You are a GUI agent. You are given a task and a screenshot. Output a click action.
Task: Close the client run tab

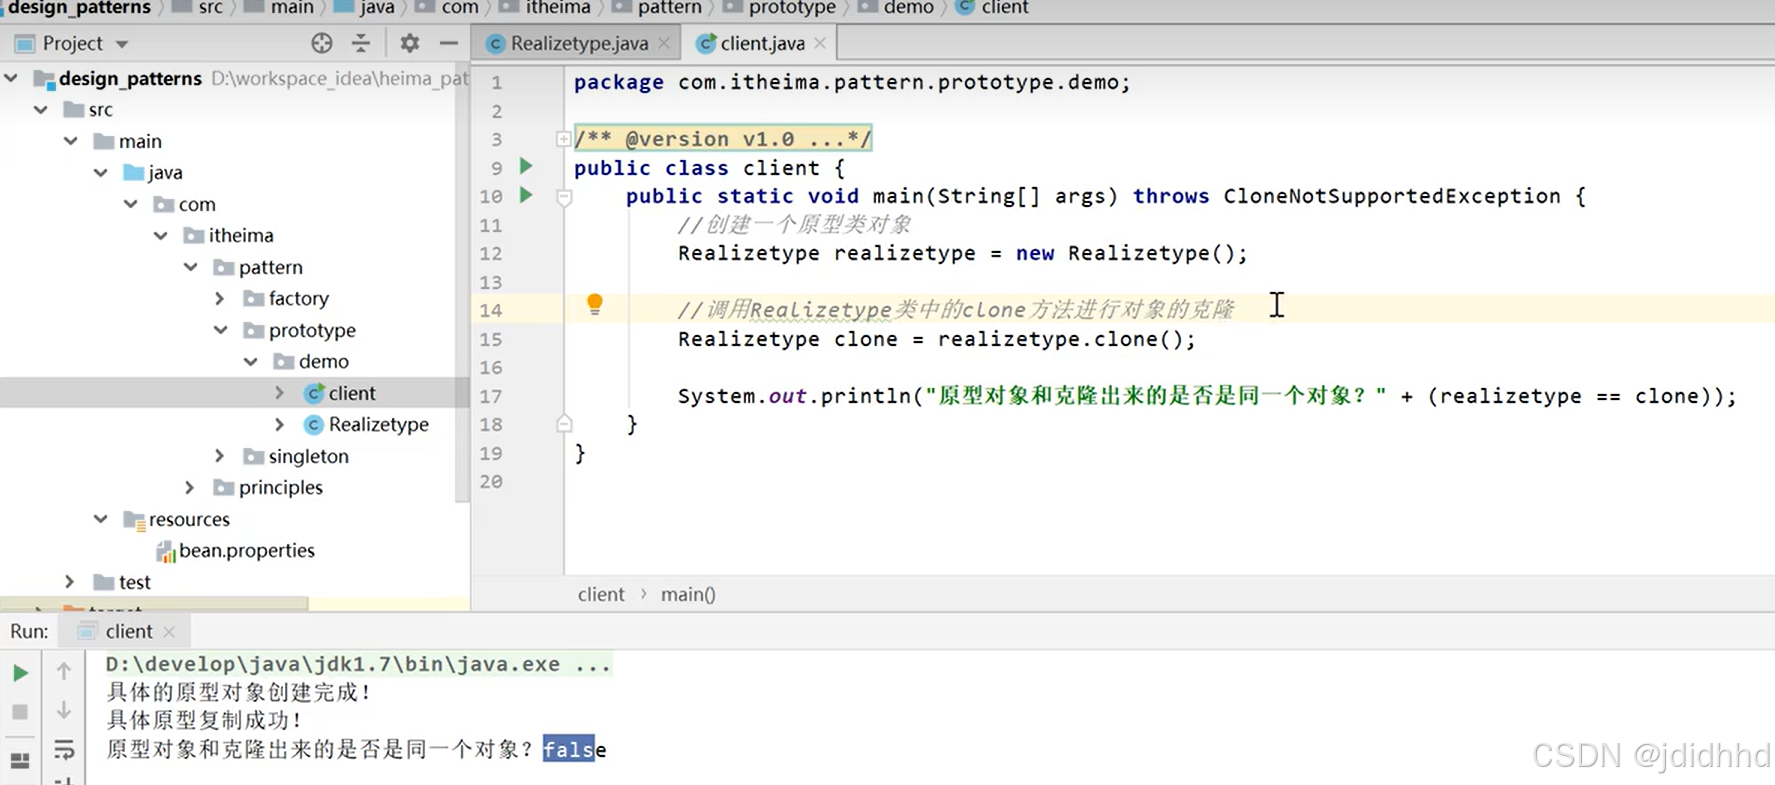[169, 632]
